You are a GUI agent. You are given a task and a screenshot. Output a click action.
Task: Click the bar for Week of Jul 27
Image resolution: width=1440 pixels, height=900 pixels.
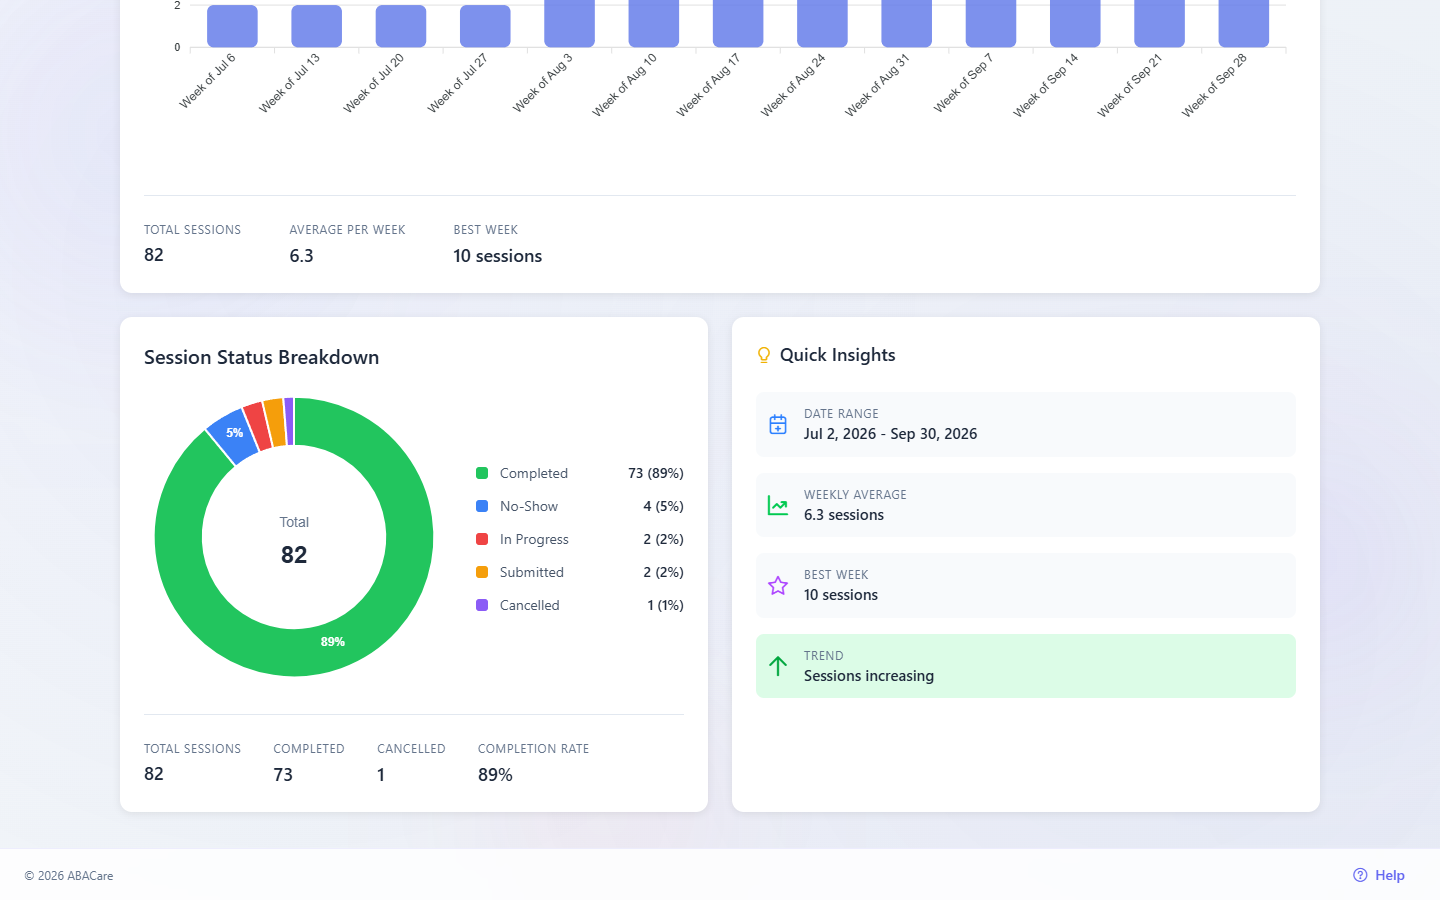tap(485, 25)
